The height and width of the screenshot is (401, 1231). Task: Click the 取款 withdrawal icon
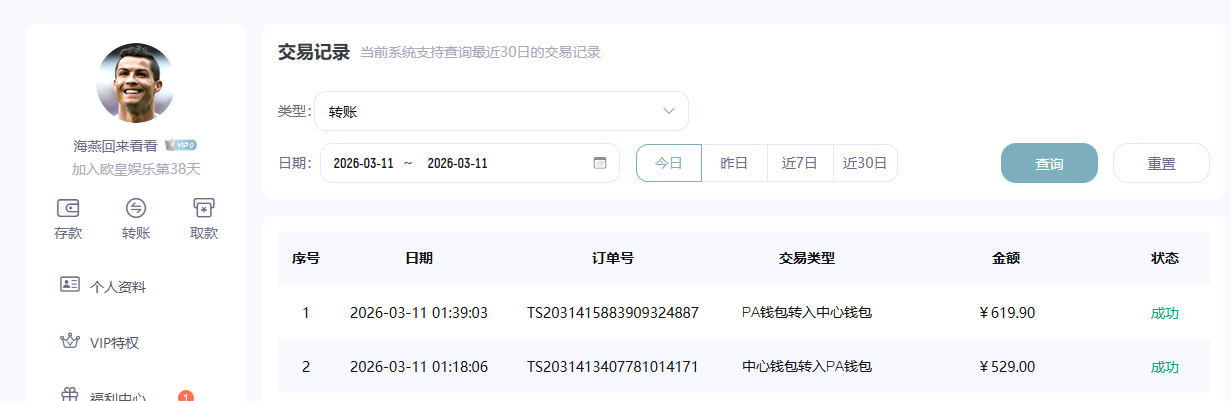pos(204,208)
